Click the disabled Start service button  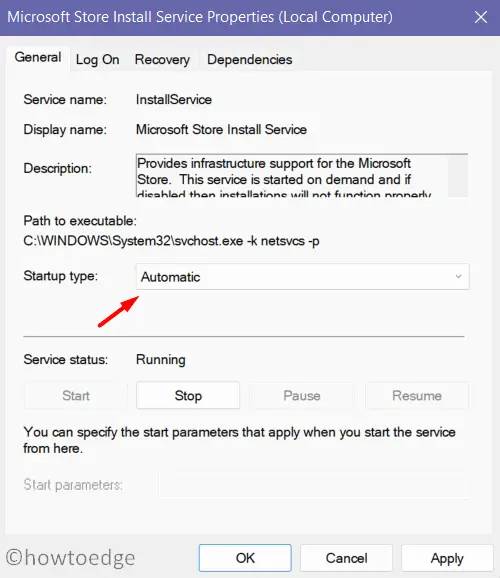tap(76, 396)
